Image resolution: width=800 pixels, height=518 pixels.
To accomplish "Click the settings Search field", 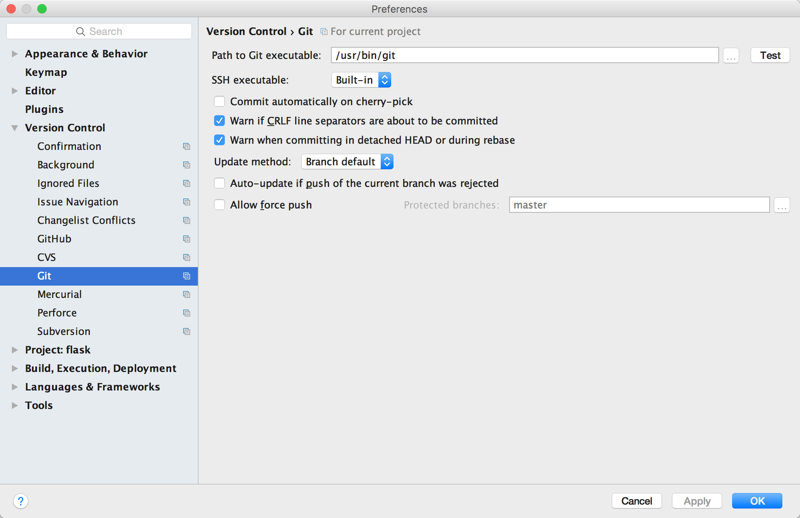I will tap(99, 32).
